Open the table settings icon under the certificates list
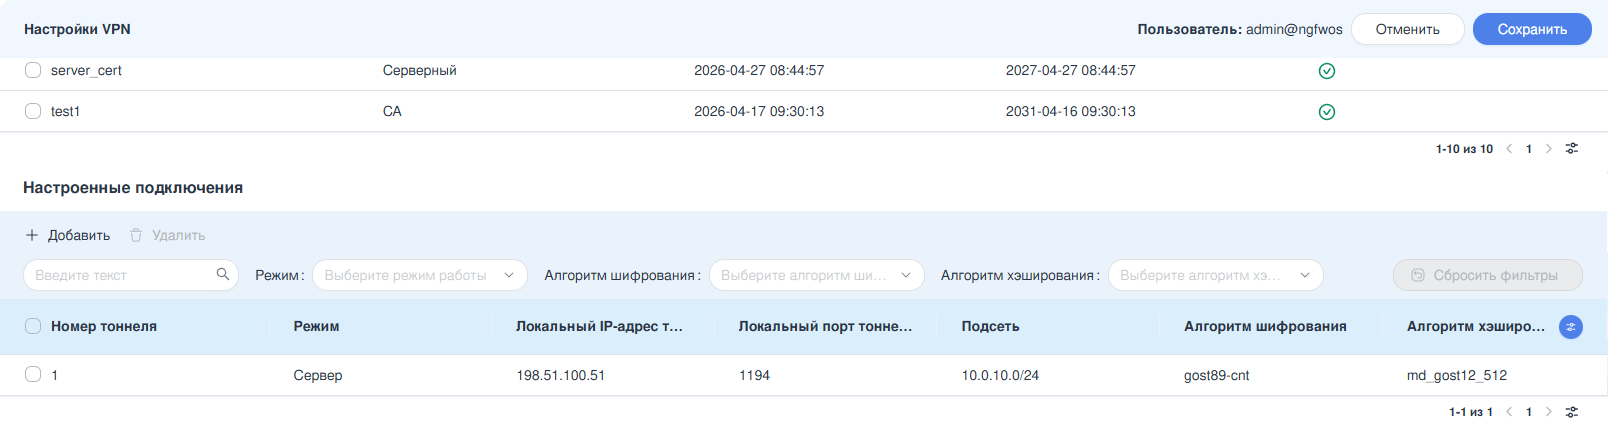Screen dimensions: 1608x424 tap(1572, 149)
